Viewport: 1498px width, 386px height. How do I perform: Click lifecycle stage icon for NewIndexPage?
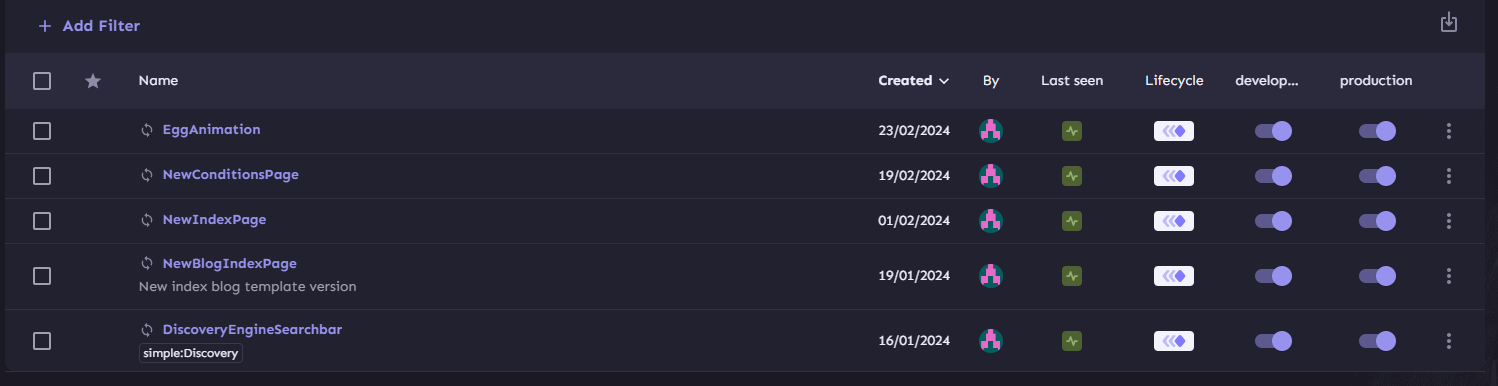(1174, 220)
